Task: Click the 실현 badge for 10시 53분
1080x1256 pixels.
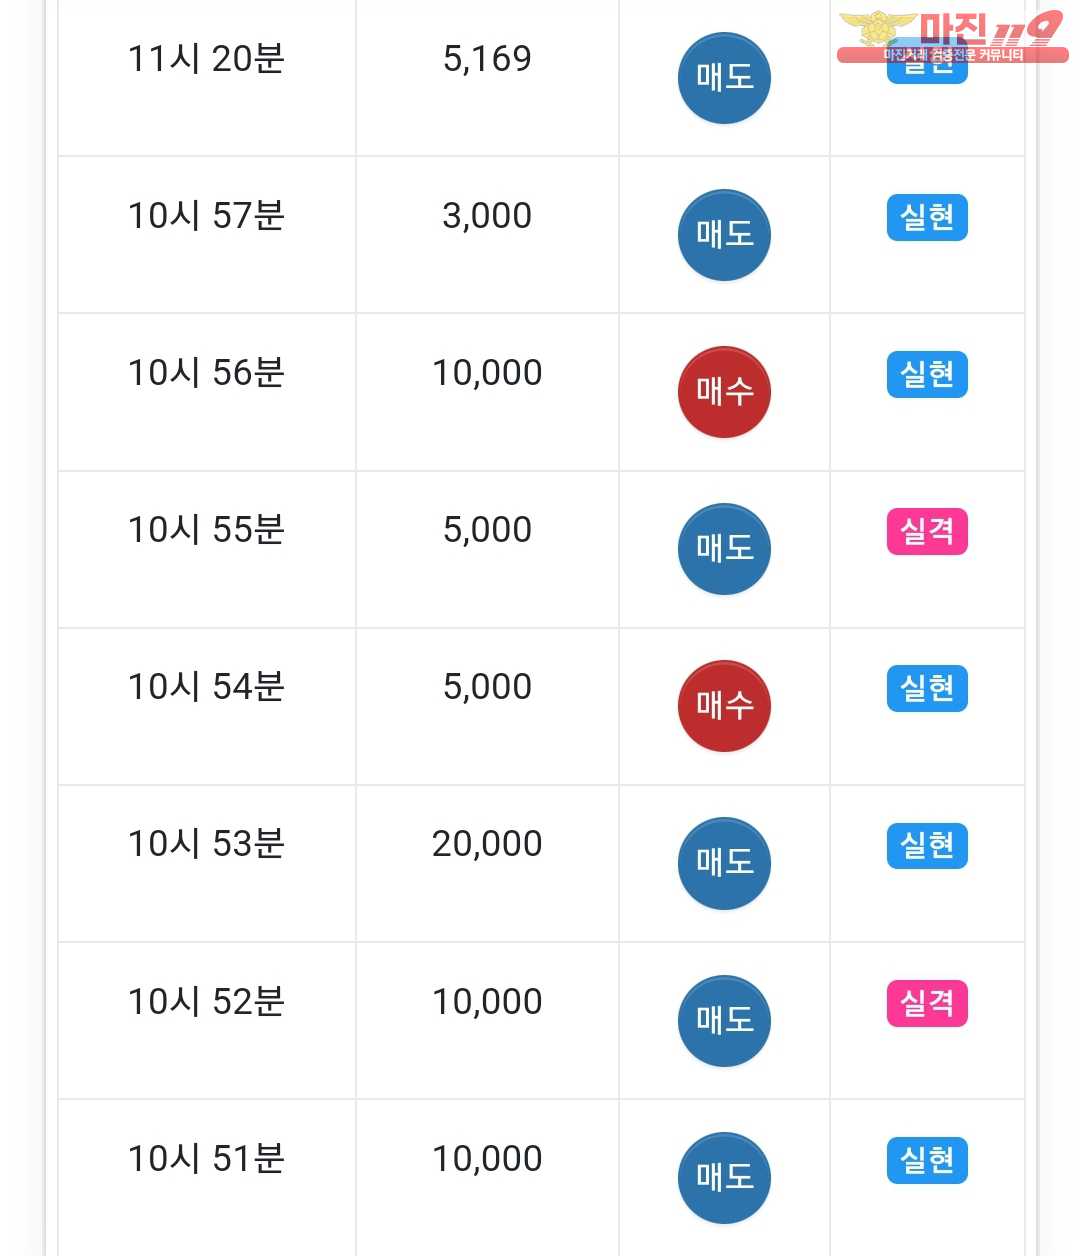Action: pyautogui.click(x=927, y=845)
